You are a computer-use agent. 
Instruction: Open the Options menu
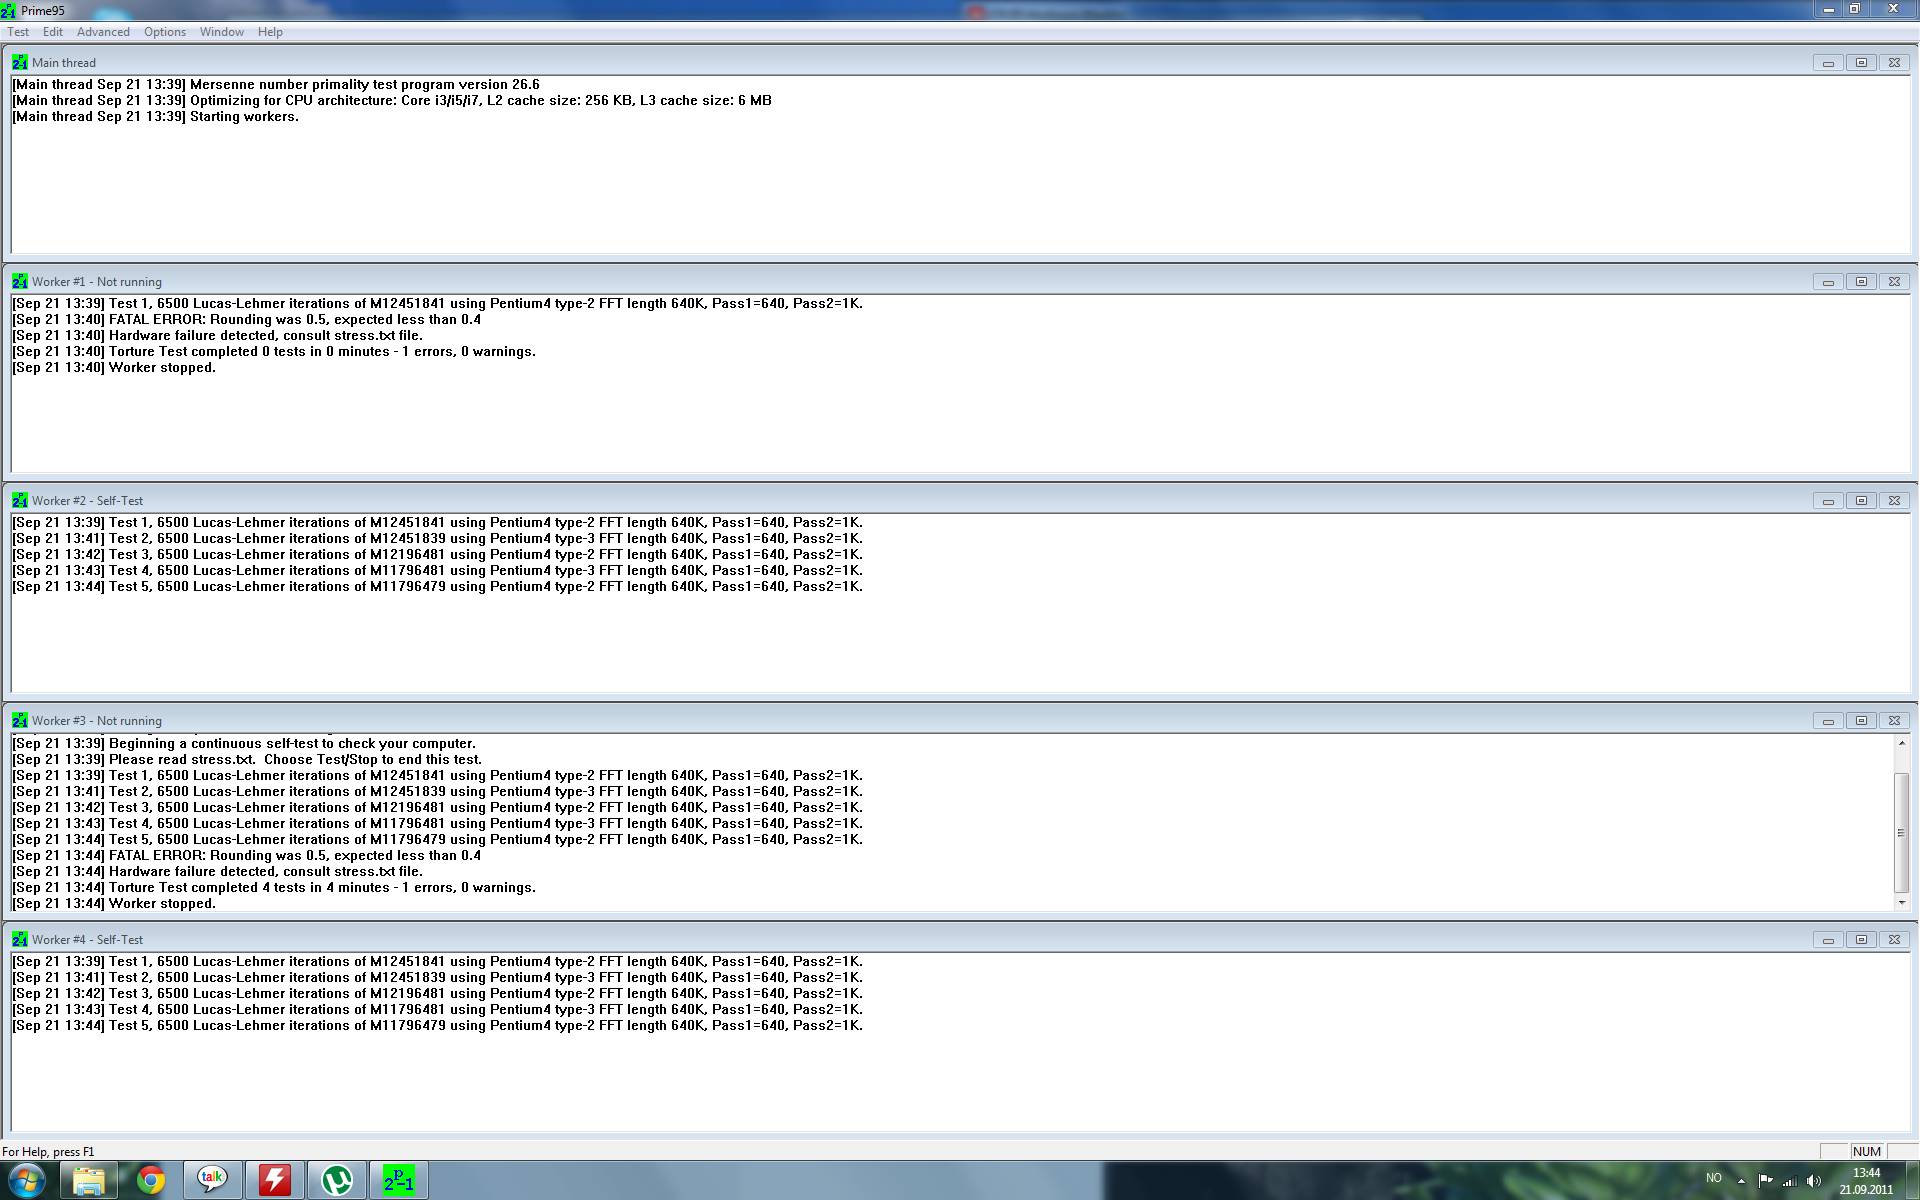(x=165, y=32)
